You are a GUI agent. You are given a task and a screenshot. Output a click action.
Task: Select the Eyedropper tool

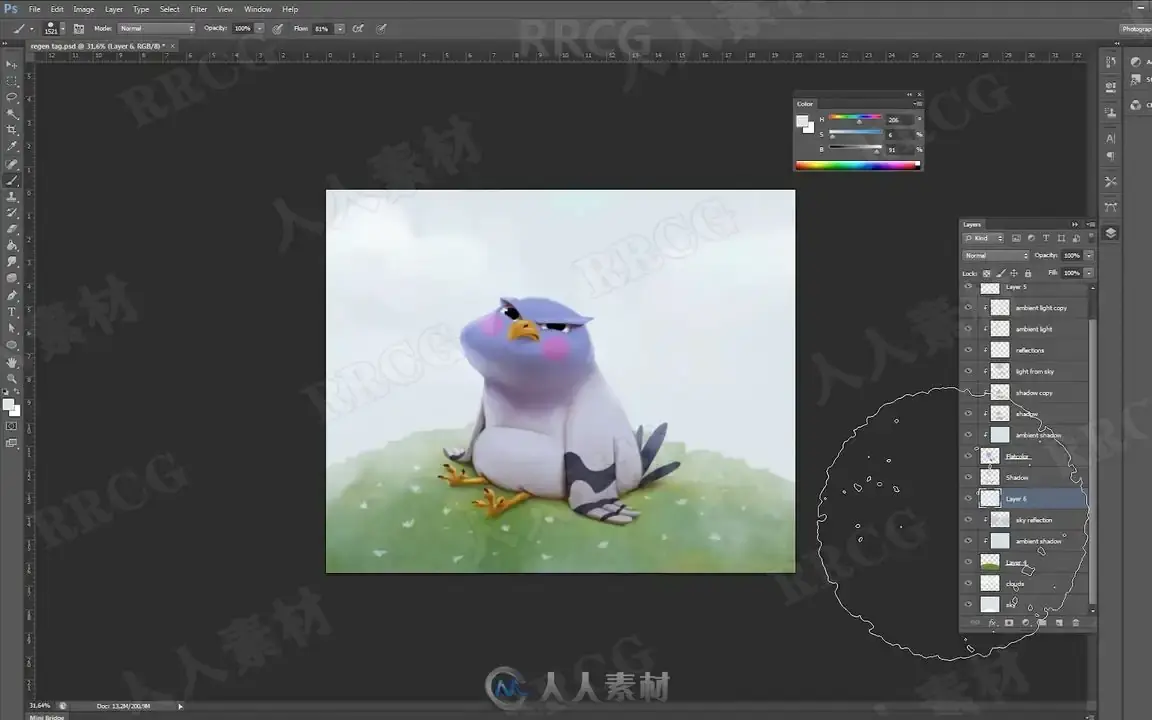[12, 146]
